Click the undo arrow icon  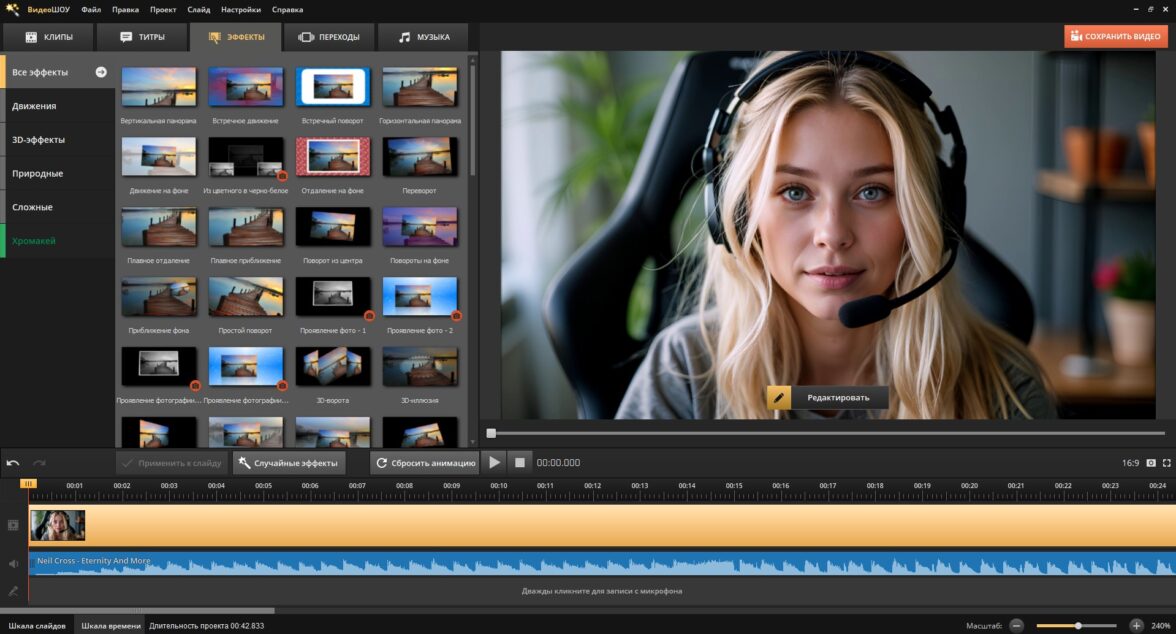click(13, 463)
